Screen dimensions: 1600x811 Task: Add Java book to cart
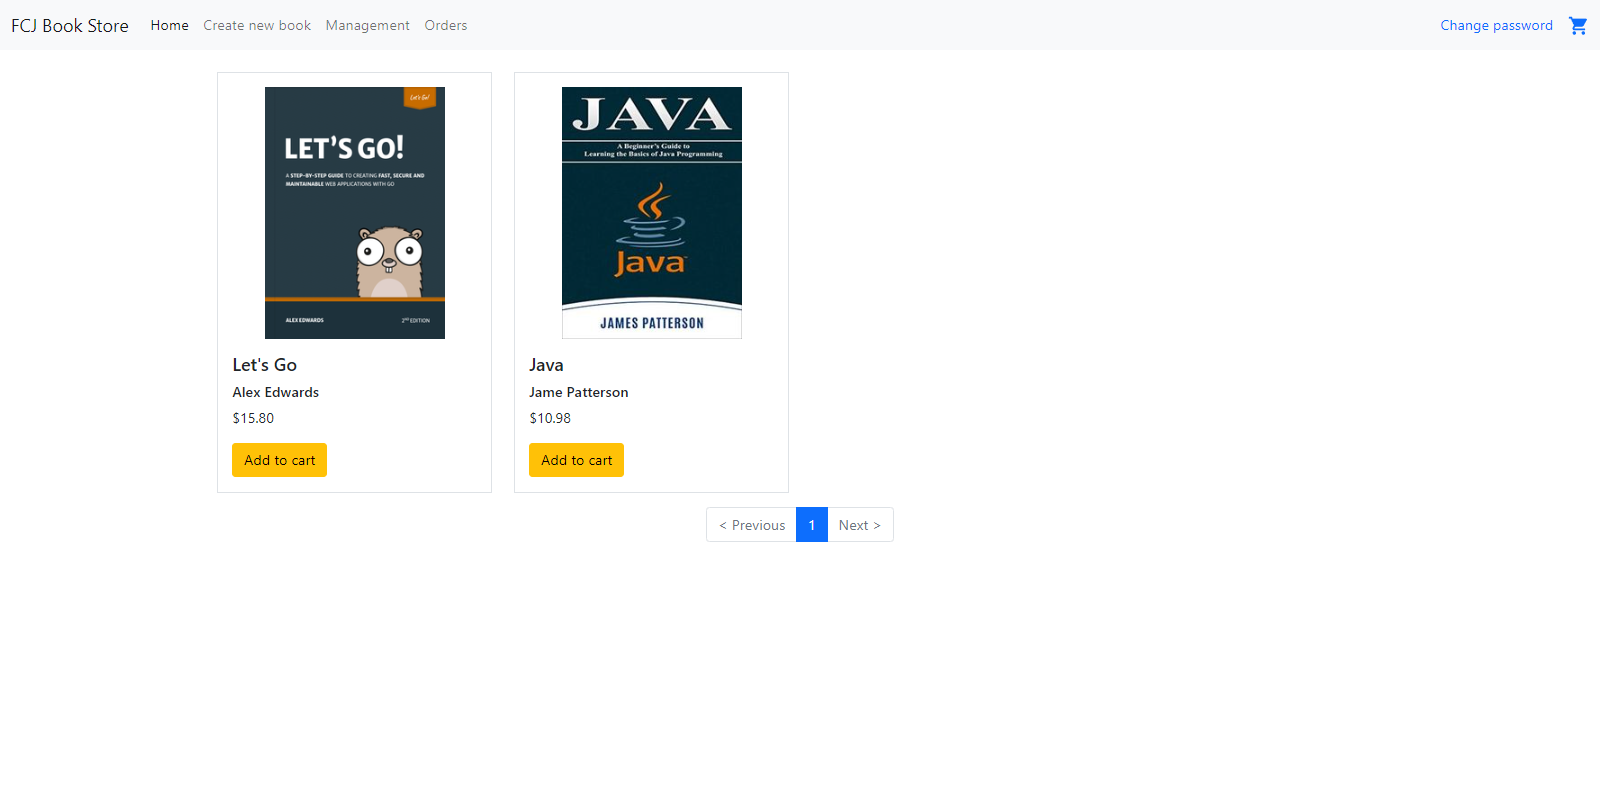[x=576, y=460]
